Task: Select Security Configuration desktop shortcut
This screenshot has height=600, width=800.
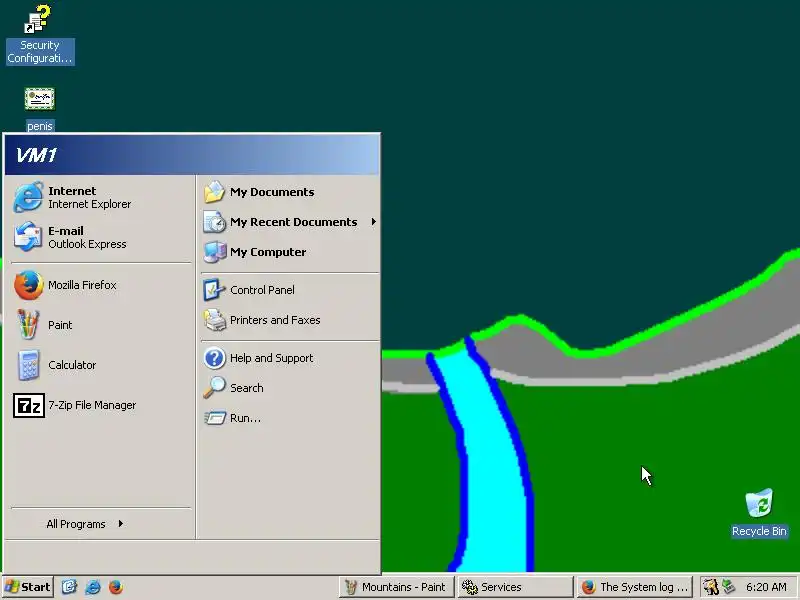Action: pyautogui.click(x=40, y=34)
